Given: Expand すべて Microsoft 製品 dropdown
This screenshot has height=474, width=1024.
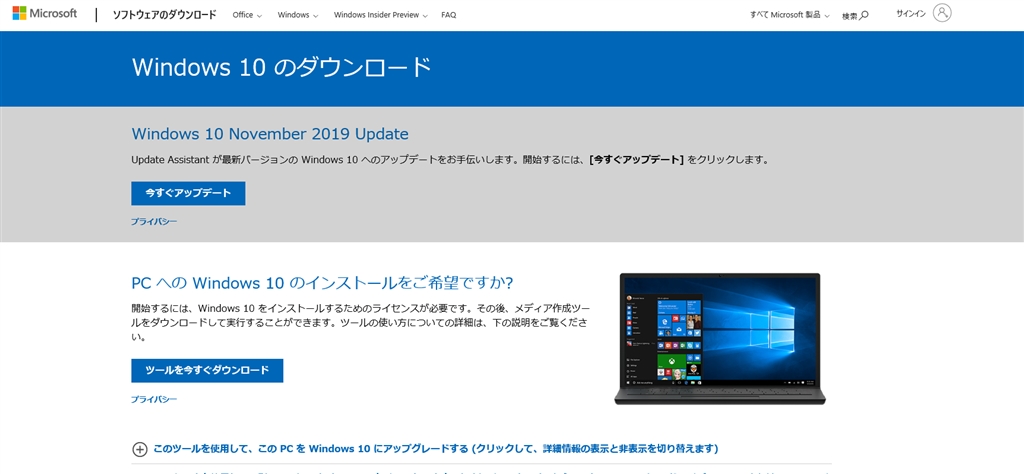Looking at the screenshot, I should pyautogui.click(x=790, y=15).
